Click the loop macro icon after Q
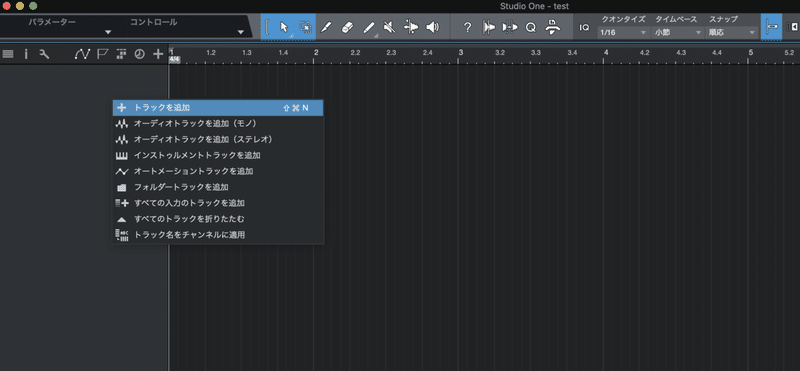The height and width of the screenshot is (371, 800). 552,27
